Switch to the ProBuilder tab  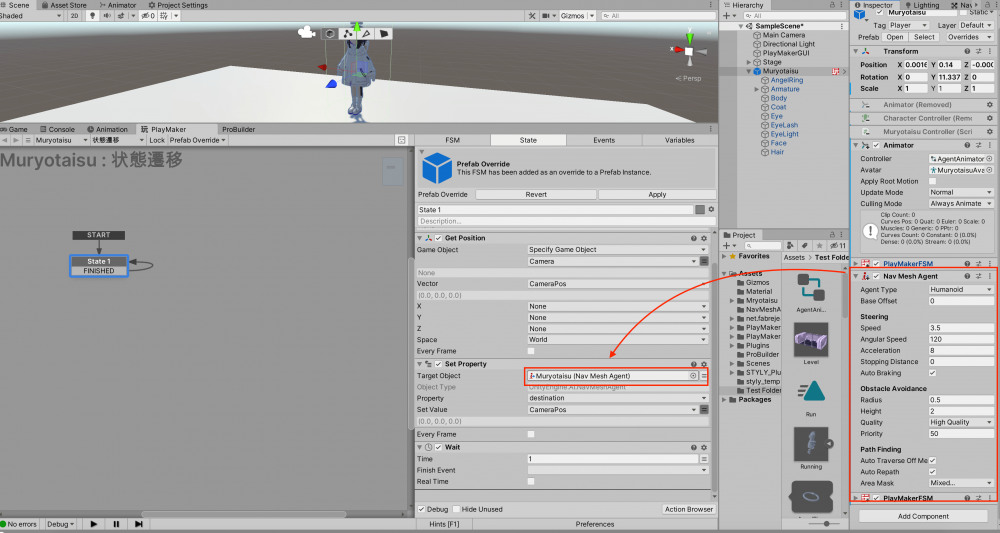[x=239, y=129]
